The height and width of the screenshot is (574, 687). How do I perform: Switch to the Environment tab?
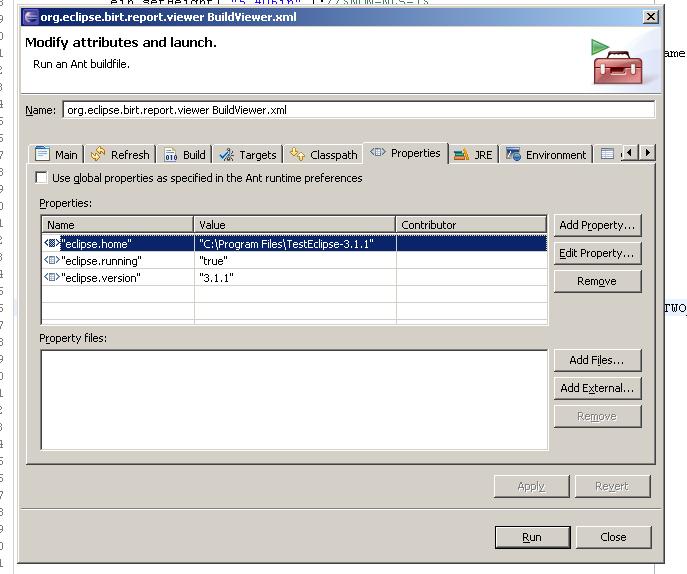[x=546, y=155]
